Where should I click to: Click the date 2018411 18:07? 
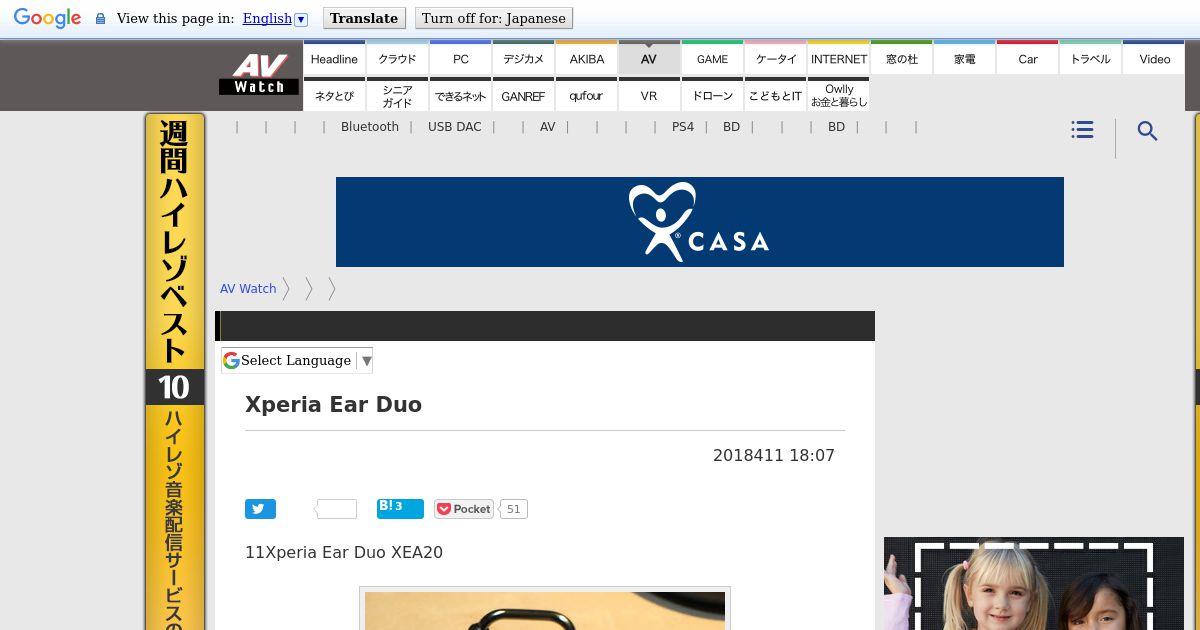coord(774,455)
